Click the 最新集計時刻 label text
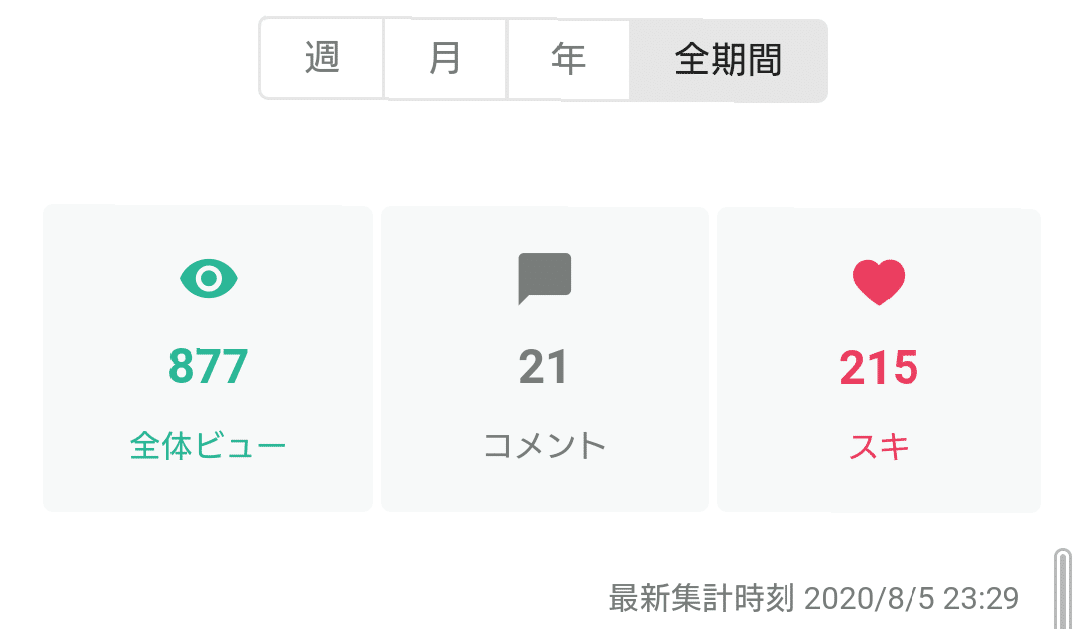 click(x=702, y=598)
